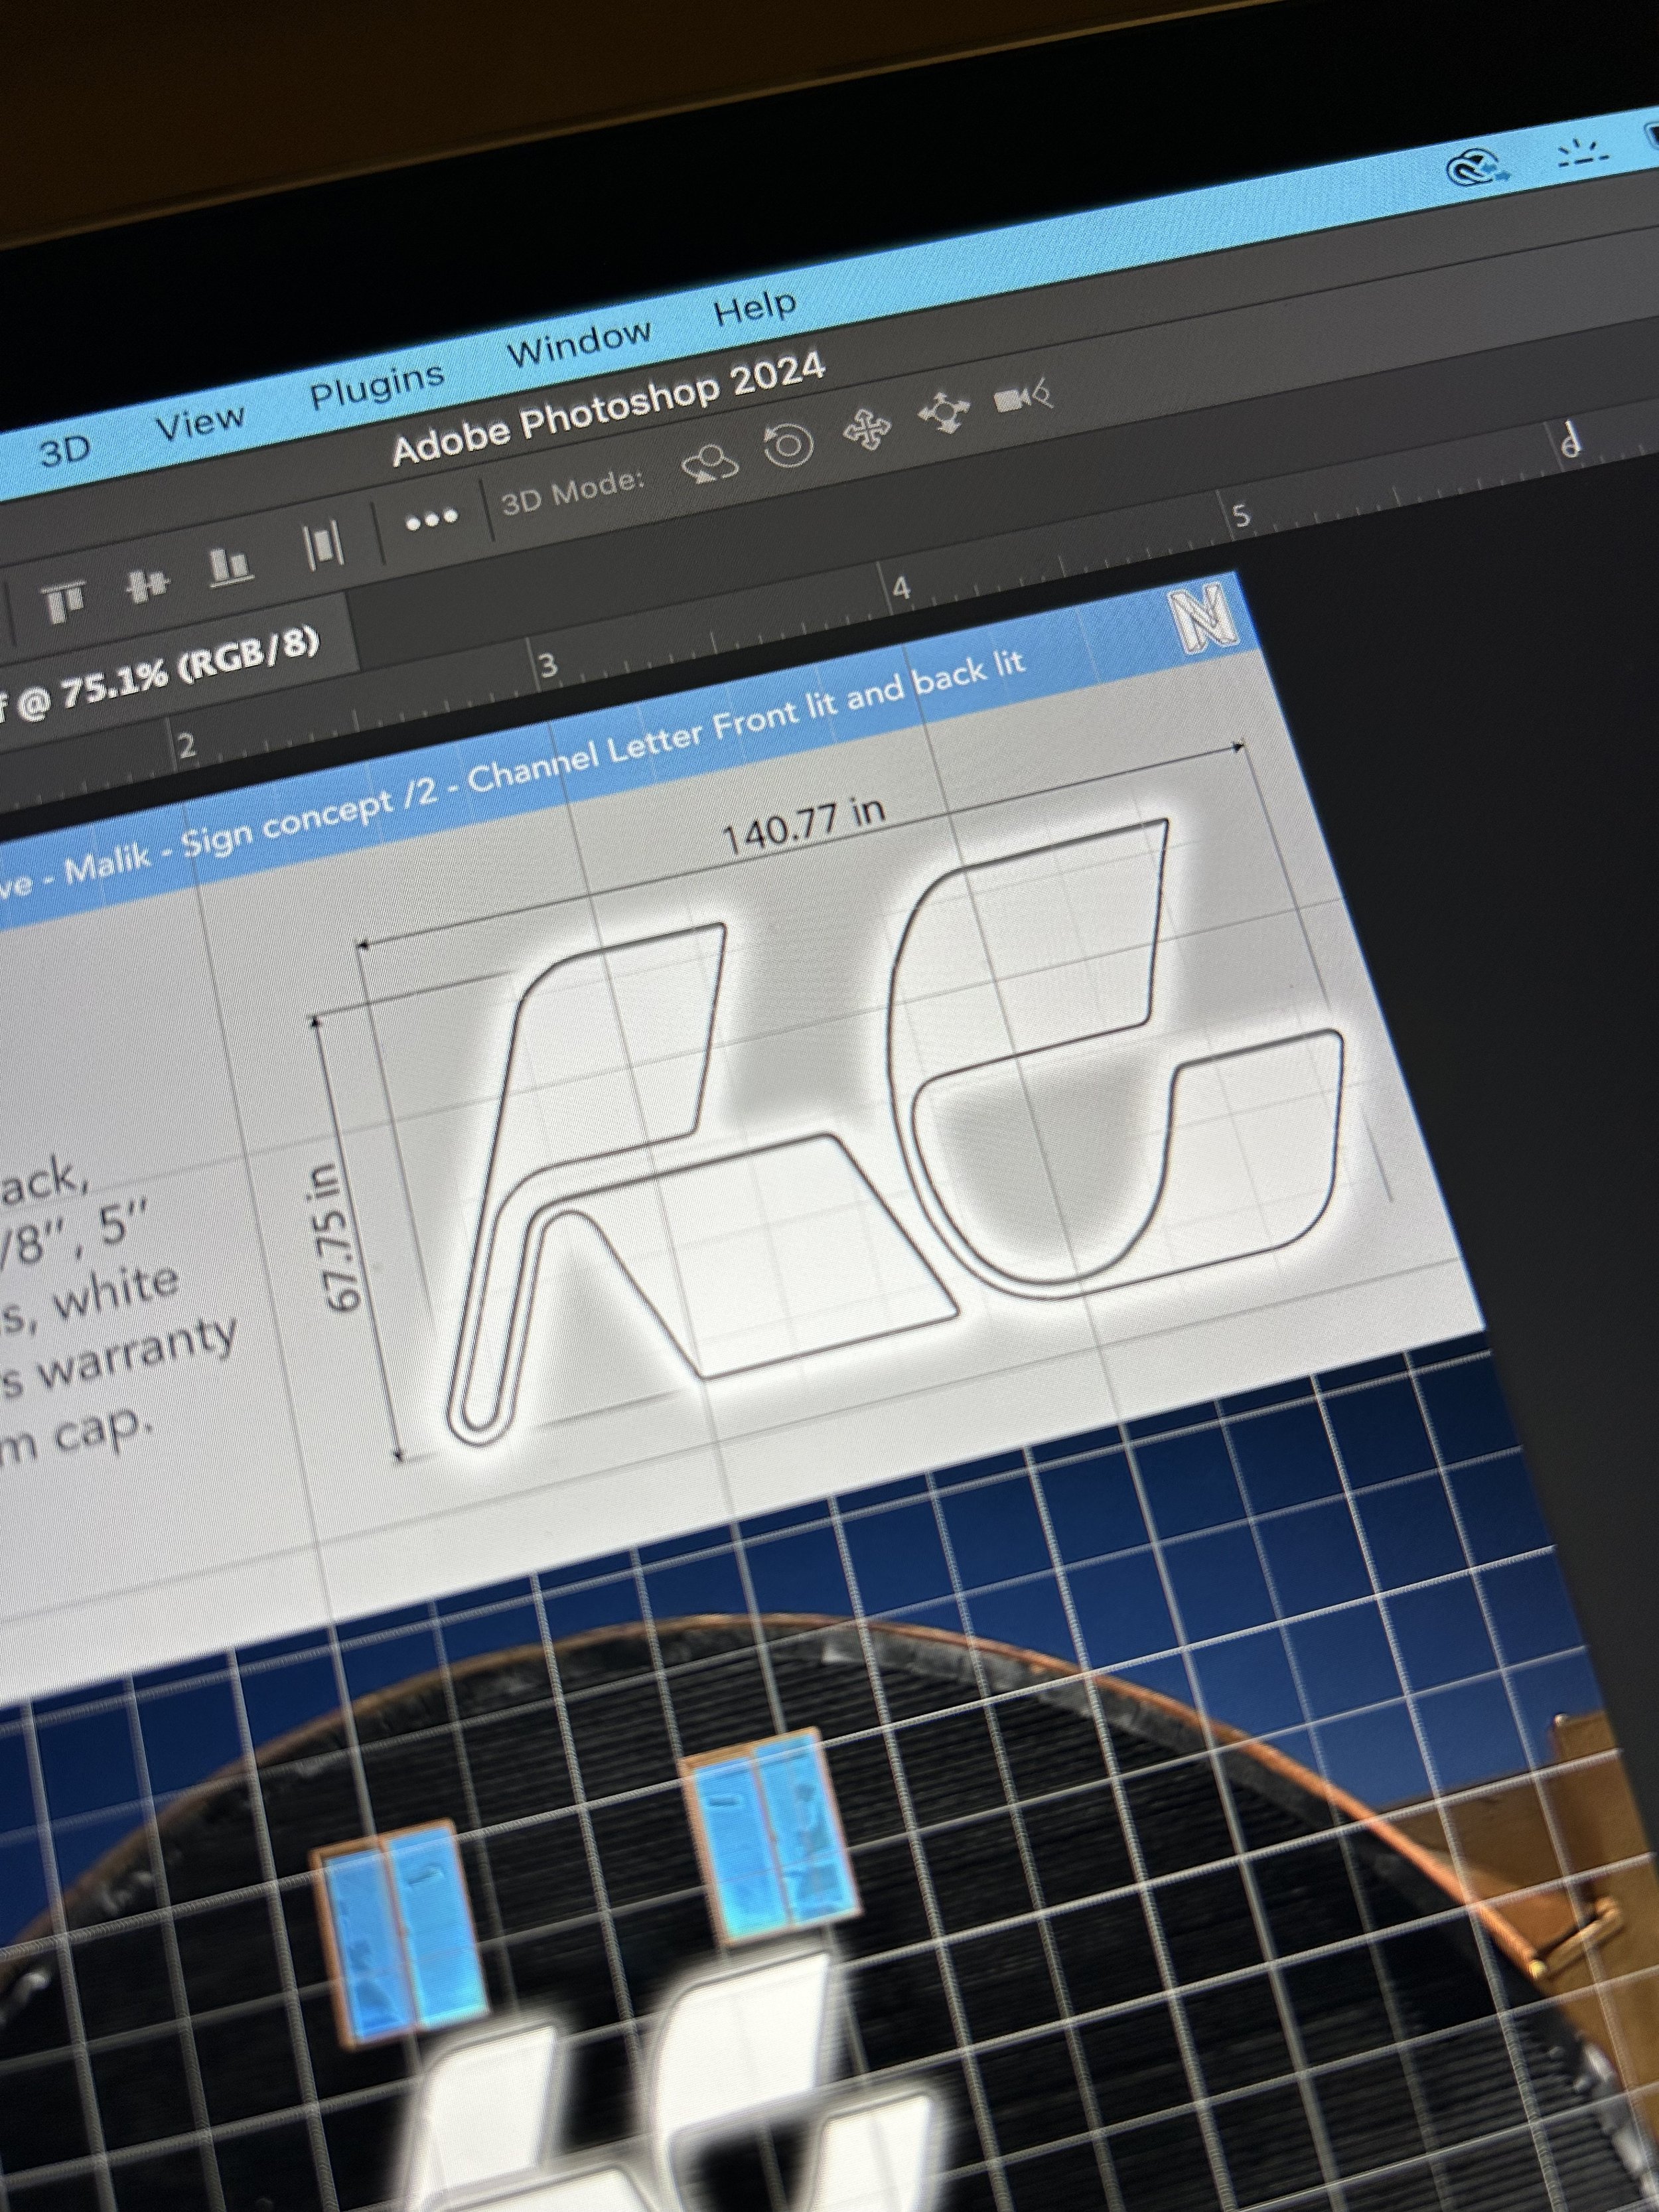The width and height of the screenshot is (1659, 2212).
Task: Click the word "warranty" in the description text
Action: tap(138, 1353)
